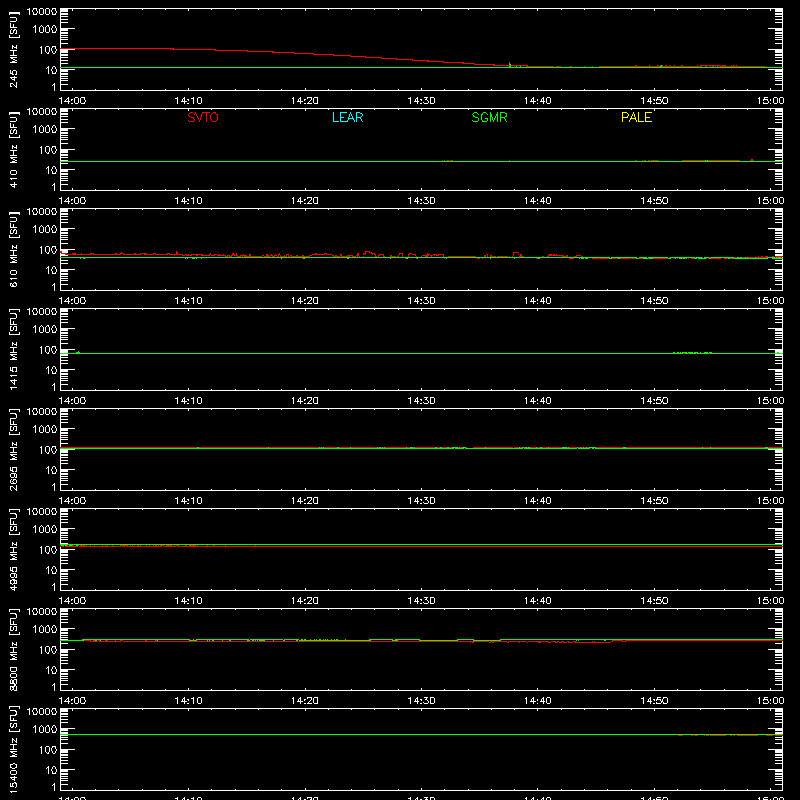Click 14:50 below the 410 MHz plot
The height and width of the screenshot is (800, 800).
[654, 201]
